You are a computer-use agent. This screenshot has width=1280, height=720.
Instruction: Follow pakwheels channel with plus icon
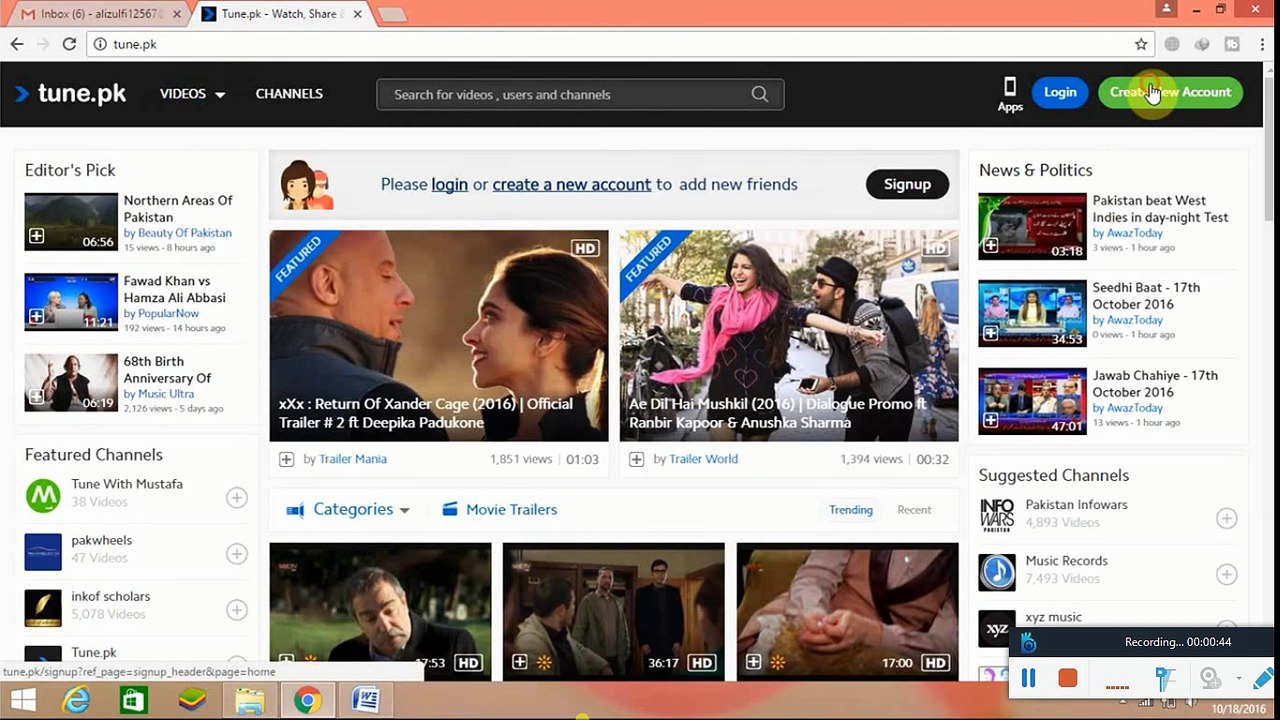[237, 553]
